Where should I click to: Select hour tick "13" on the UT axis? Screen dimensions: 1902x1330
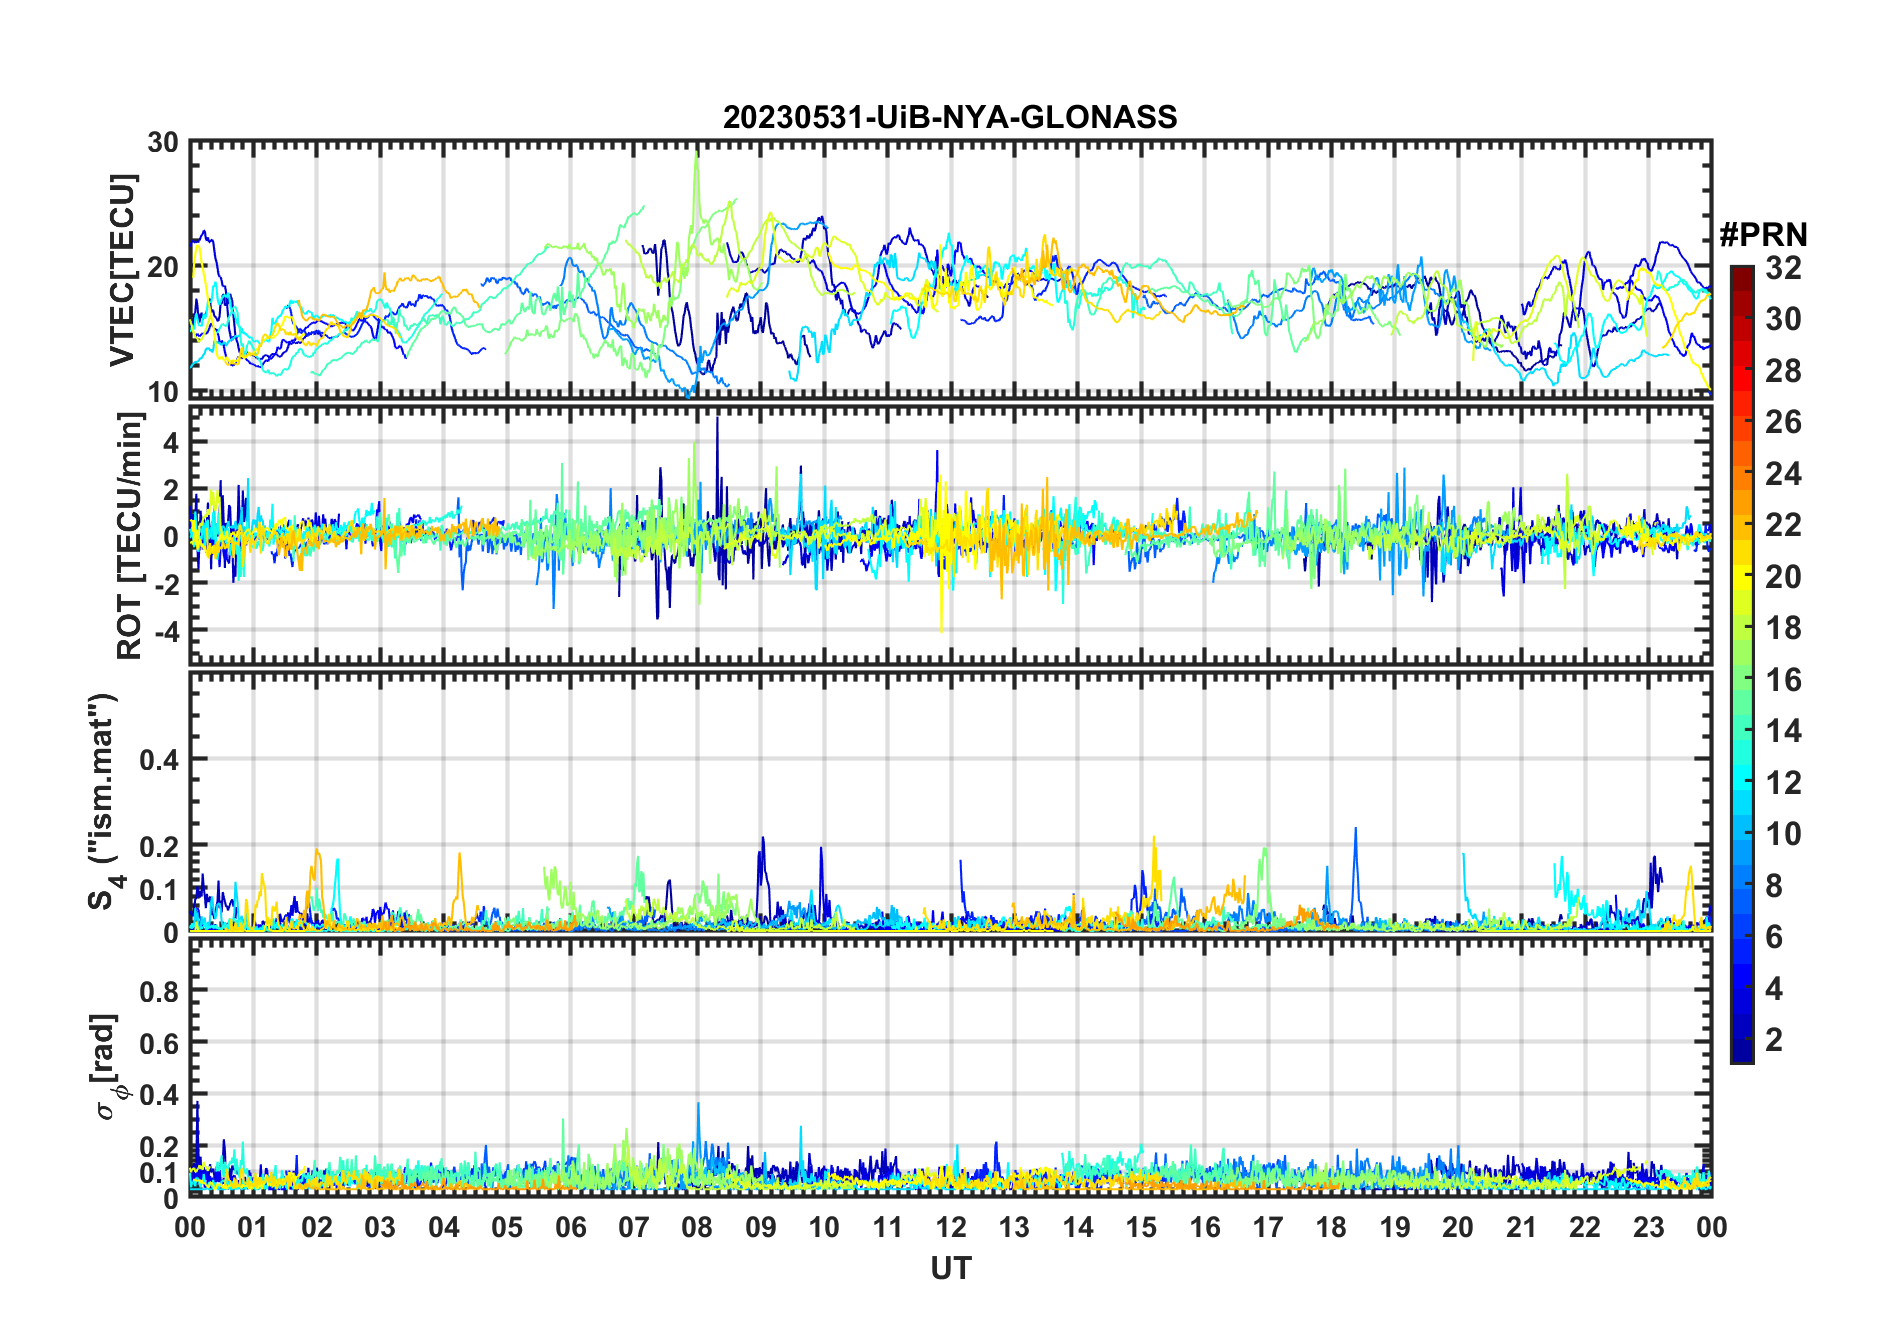pos(1014,1227)
